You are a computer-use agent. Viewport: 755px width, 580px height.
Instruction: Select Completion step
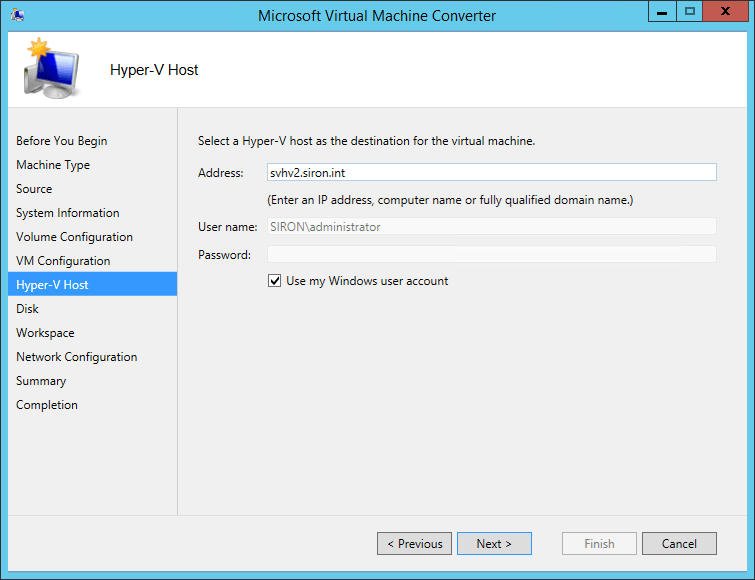(x=47, y=405)
